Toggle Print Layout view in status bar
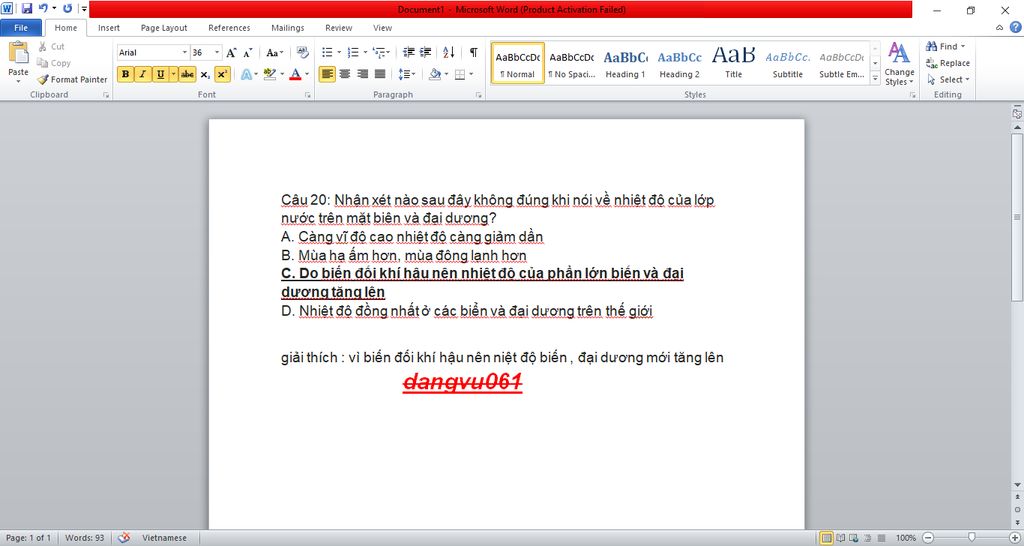1024x546 pixels. point(826,538)
